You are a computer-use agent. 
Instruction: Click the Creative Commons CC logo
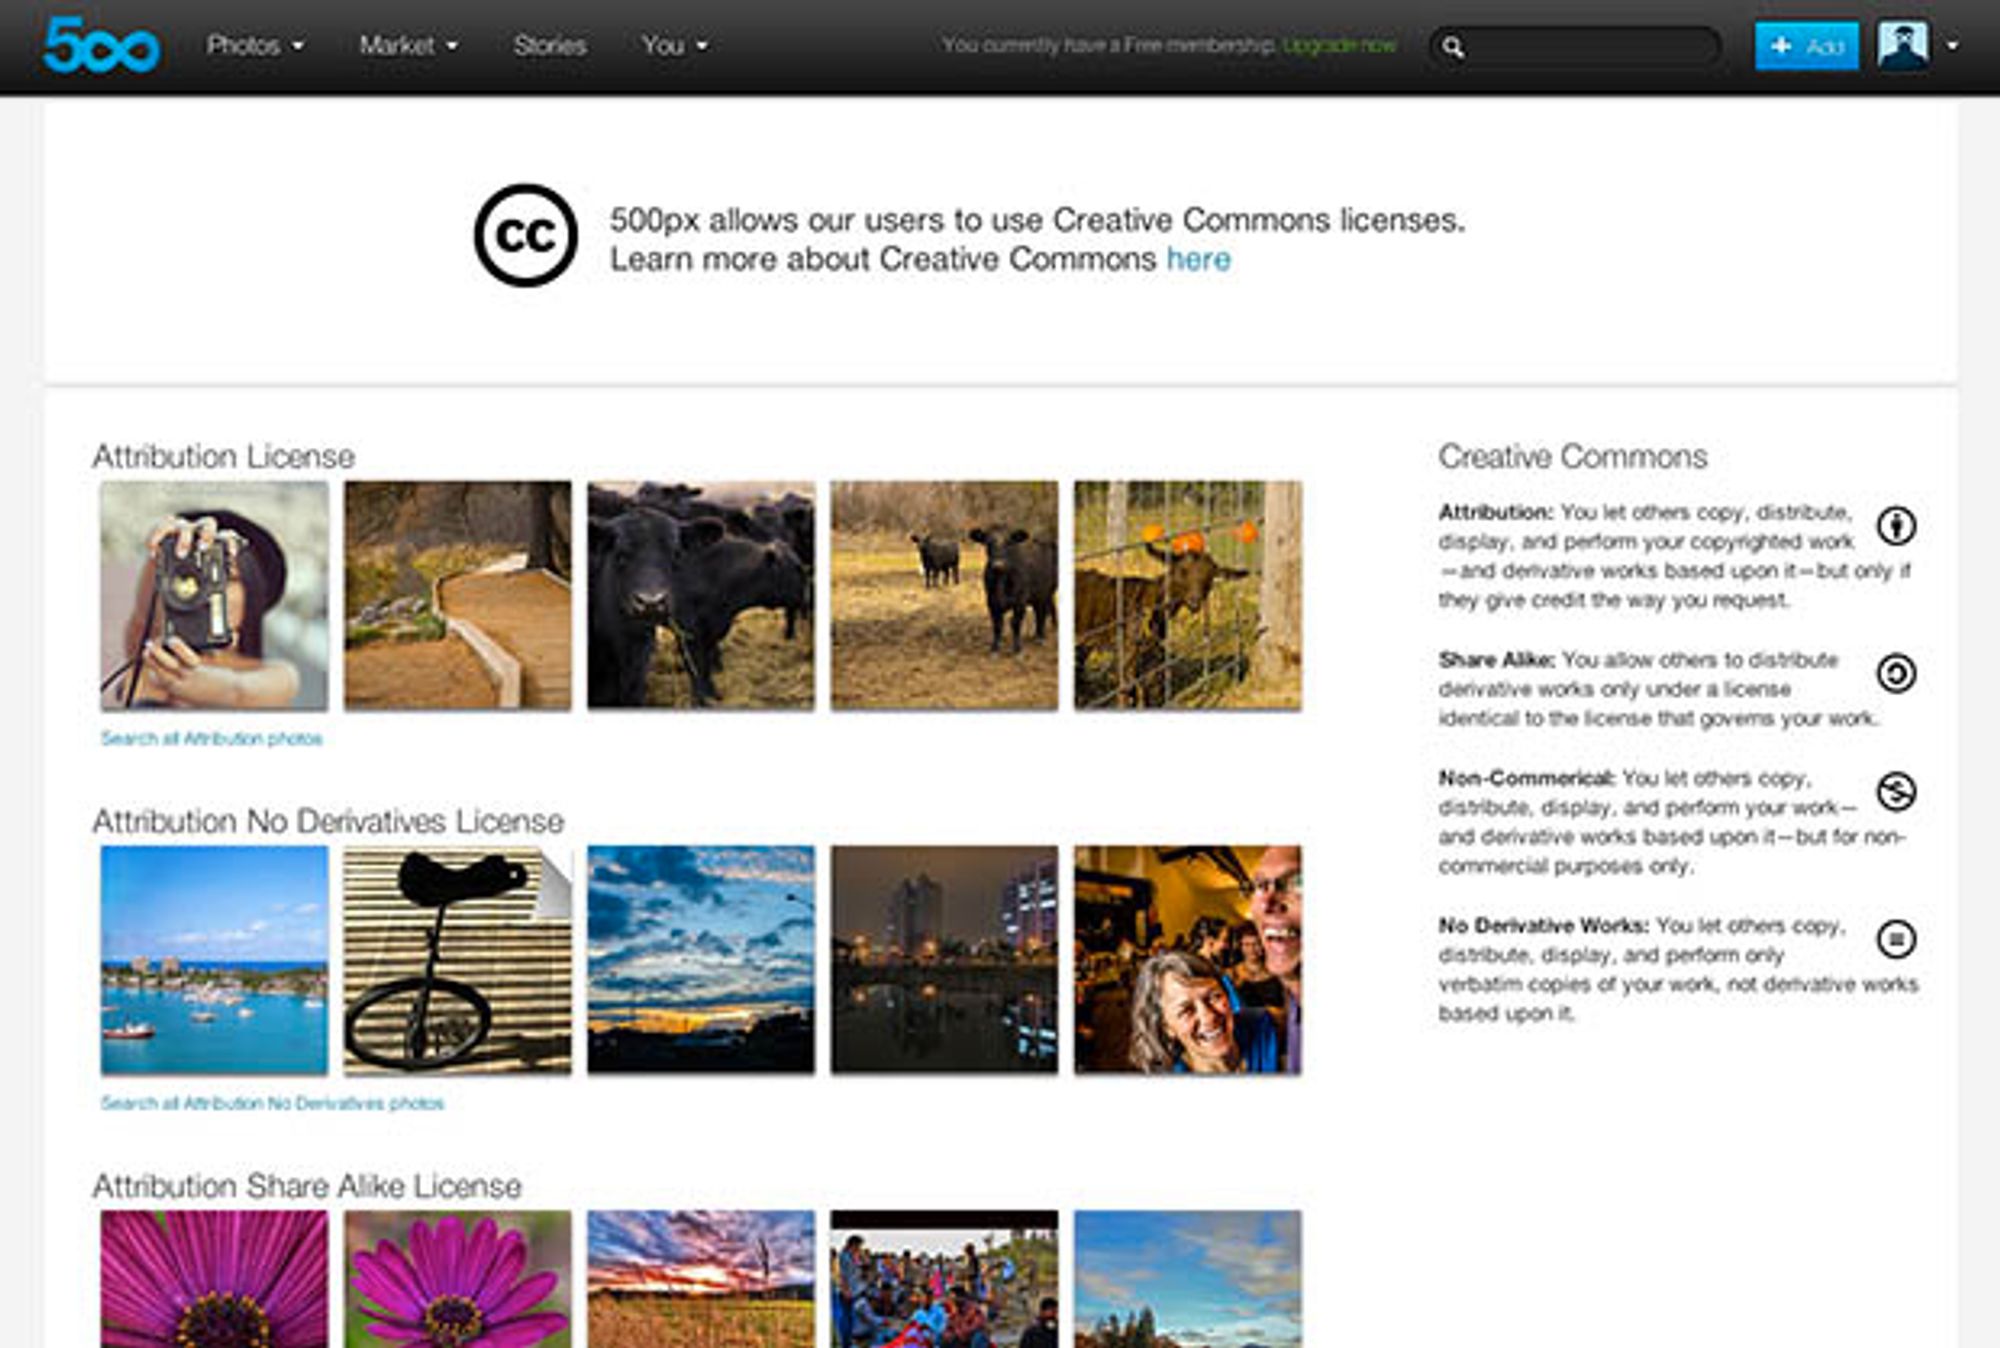click(525, 236)
